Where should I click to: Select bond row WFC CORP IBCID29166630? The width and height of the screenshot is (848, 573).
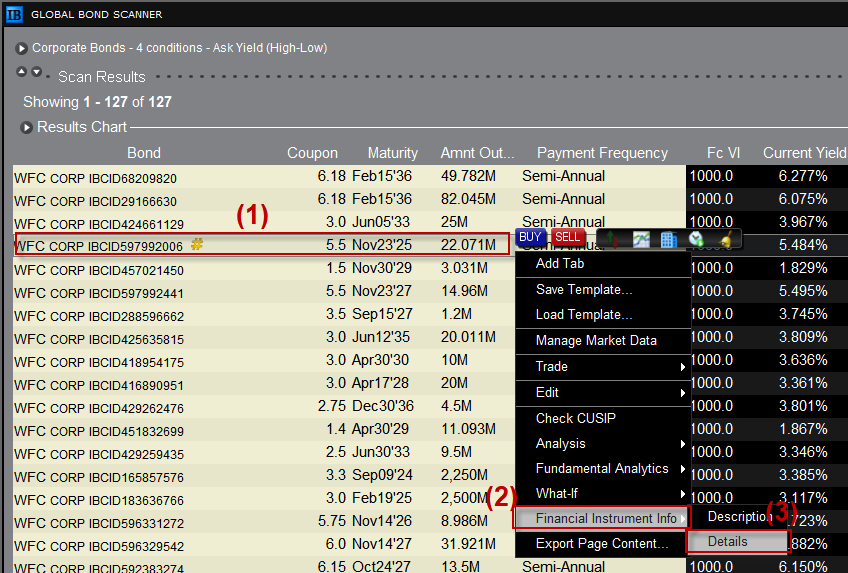point(430,199)
